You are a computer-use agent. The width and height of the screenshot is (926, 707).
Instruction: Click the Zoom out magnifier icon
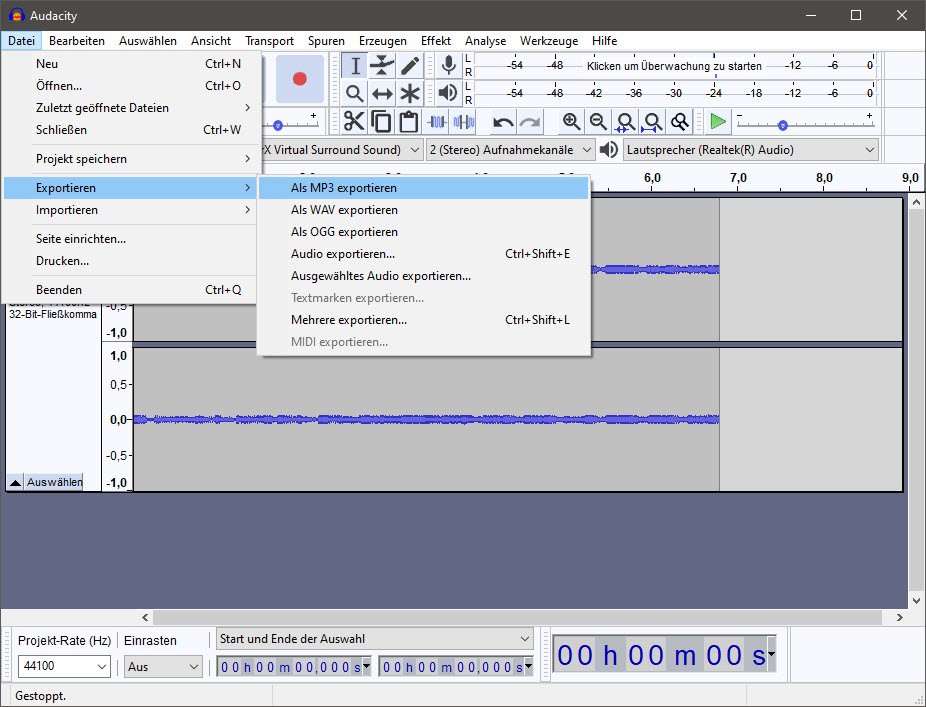pyautogui.click(x=598, y=122)
